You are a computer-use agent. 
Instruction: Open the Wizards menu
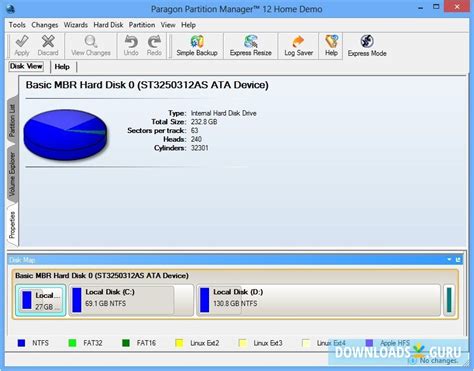(76, 25)
